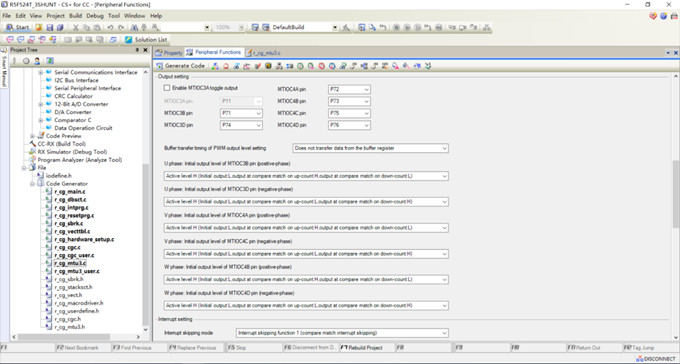Open the MTIOC4A pin dropdown showing P72
This screenshot has width=680, height=364.
(x=349, y=89)
